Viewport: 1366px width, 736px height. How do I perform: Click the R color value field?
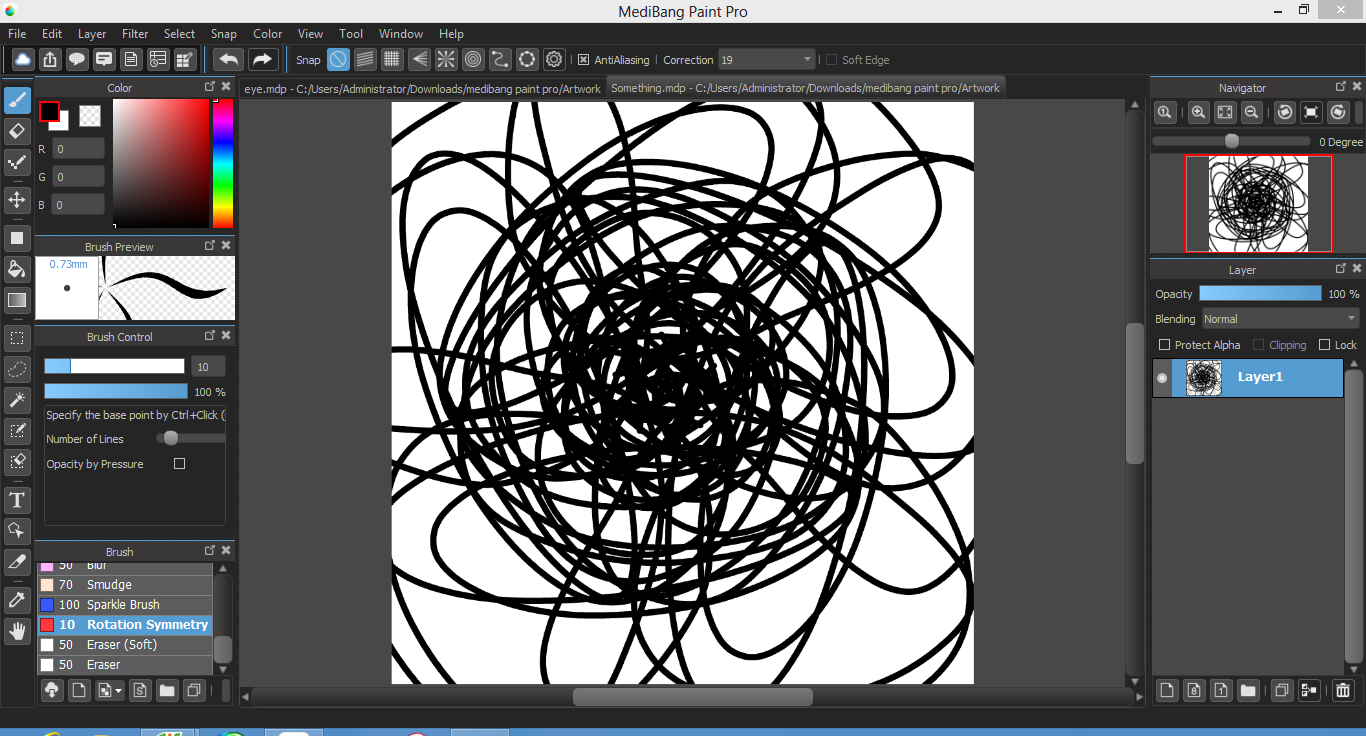pos(78,149)
